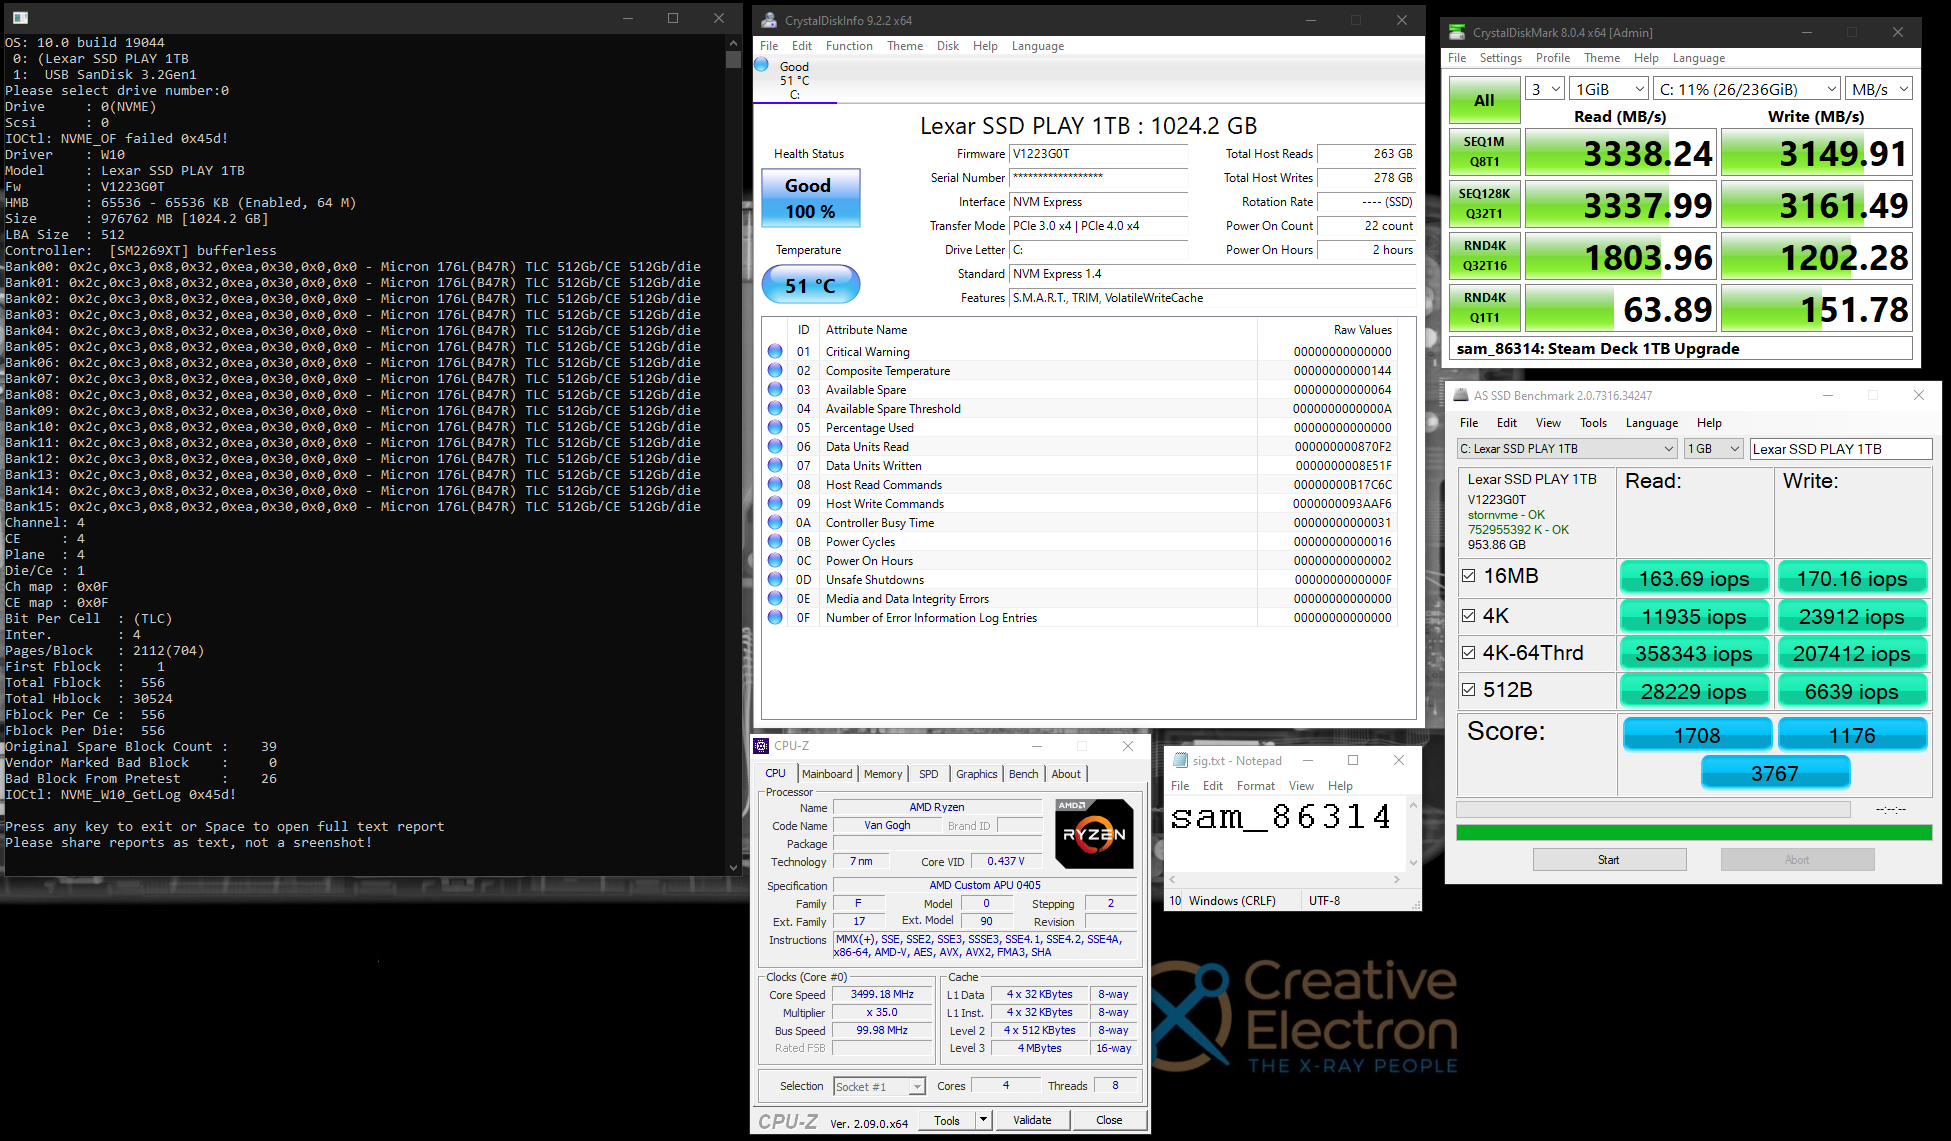Click status orb for Critical Warning row

pyautogui.click(x=775, y=351)
